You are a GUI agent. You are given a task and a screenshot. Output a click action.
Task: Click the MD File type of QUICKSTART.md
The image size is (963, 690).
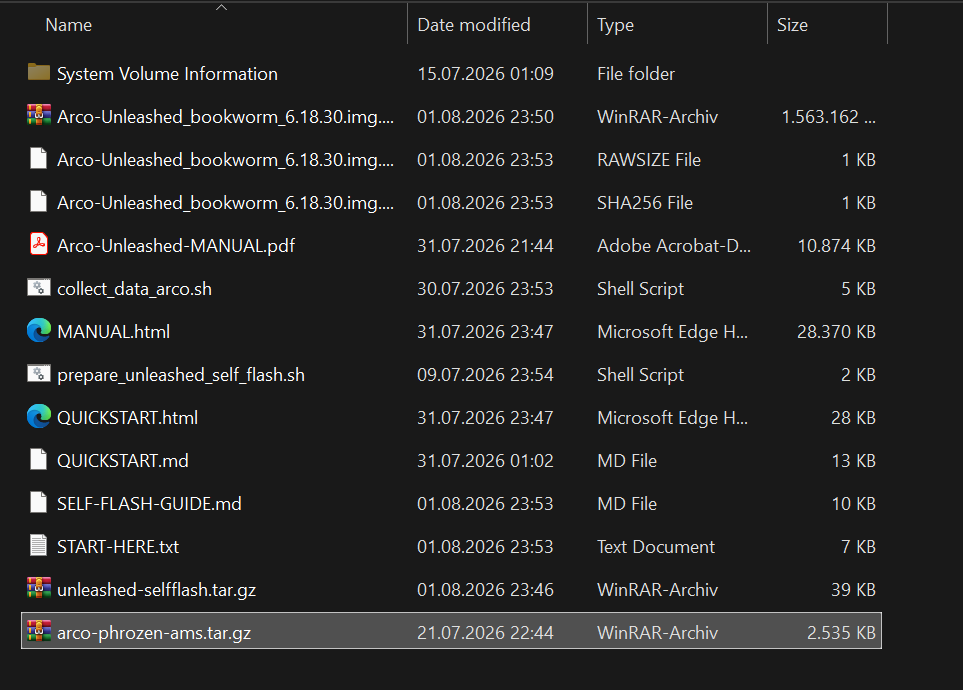click(627, 461)
